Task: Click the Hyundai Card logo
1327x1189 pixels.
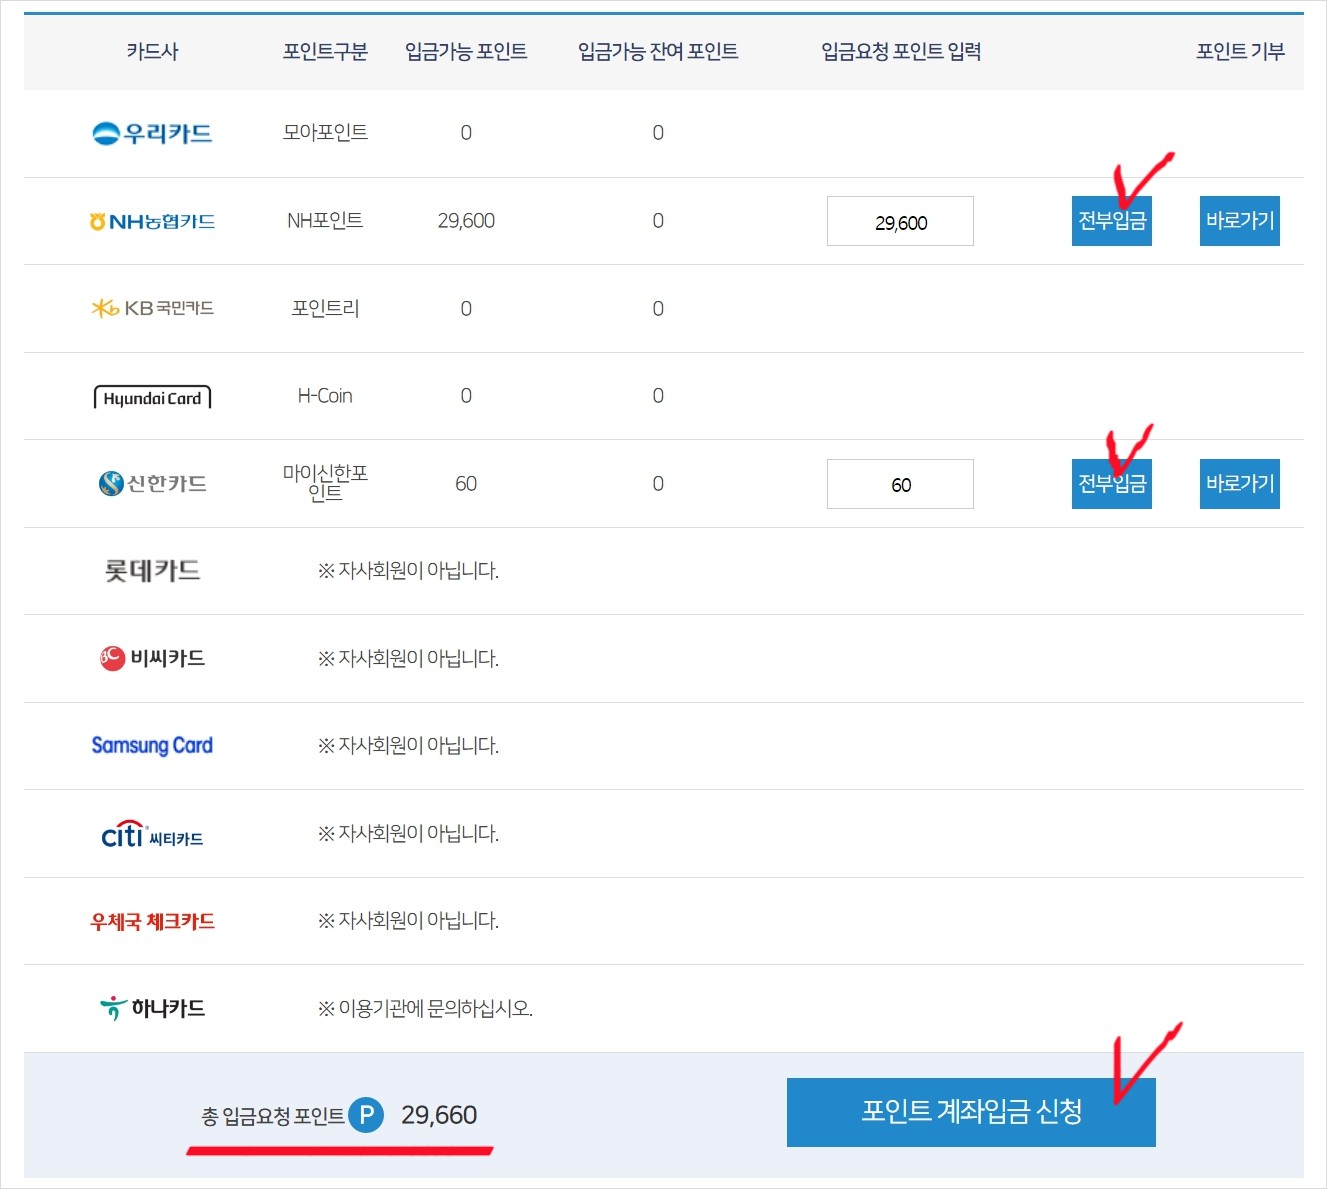Action: point(152,397)
